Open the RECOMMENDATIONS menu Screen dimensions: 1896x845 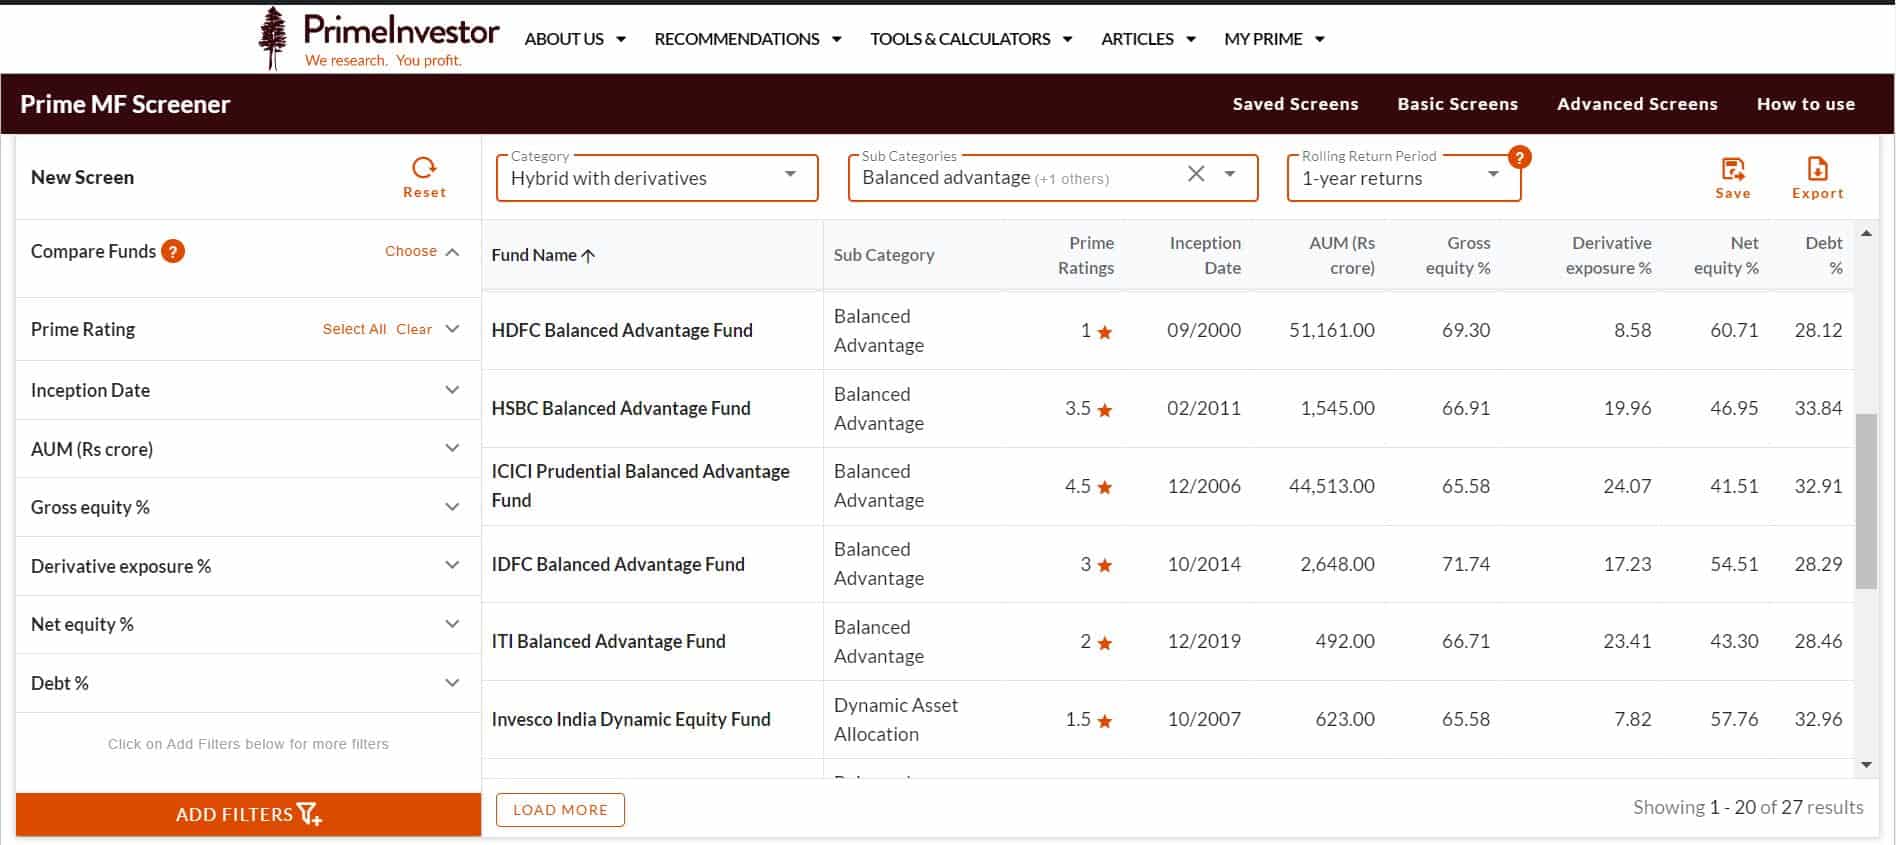tap(748, 39)
